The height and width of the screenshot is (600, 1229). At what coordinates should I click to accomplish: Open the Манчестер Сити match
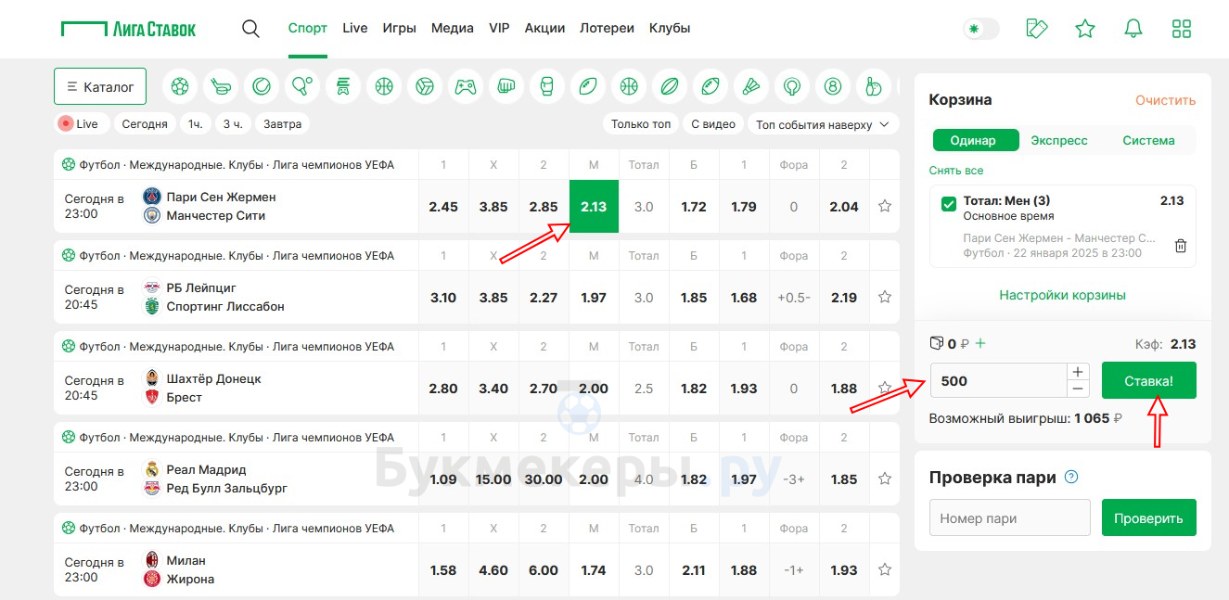216,215
